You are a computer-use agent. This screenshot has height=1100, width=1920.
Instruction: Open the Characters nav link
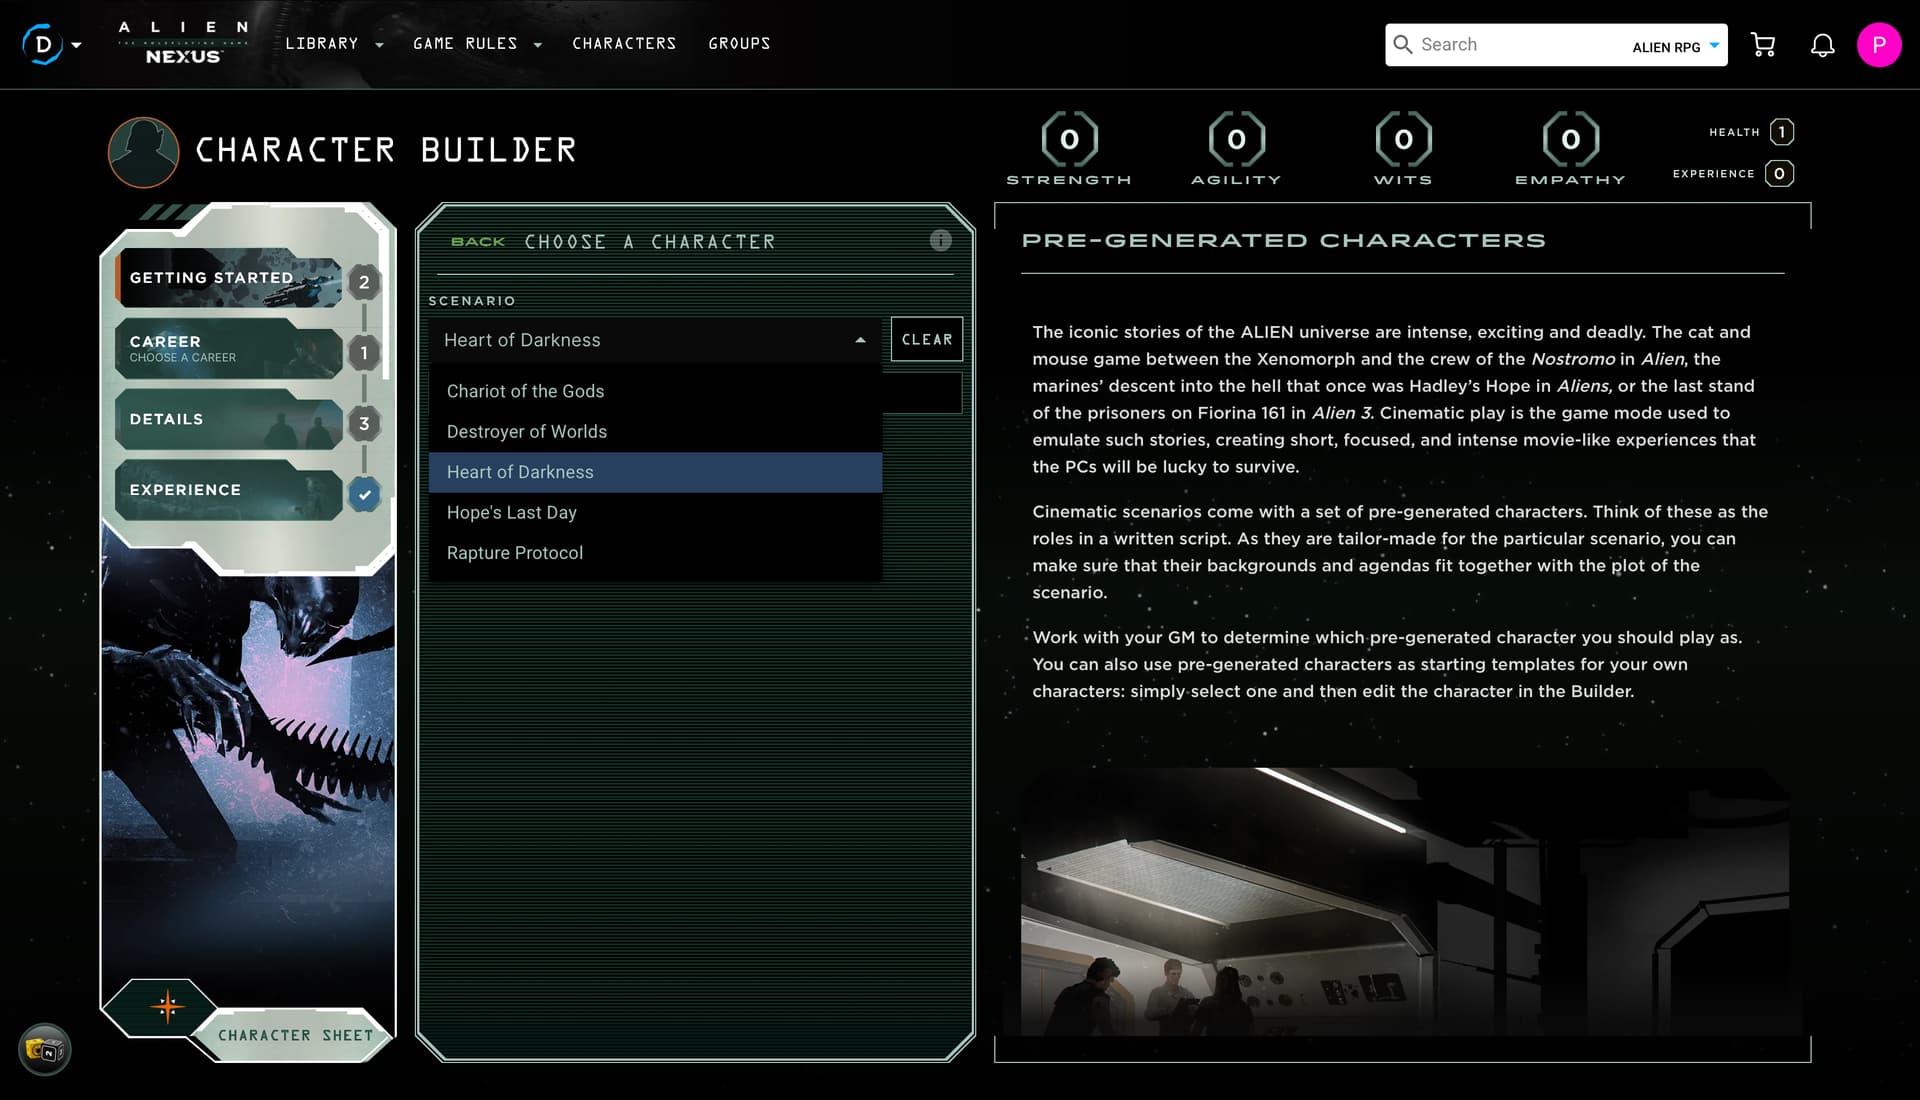[x=624, y=44]
